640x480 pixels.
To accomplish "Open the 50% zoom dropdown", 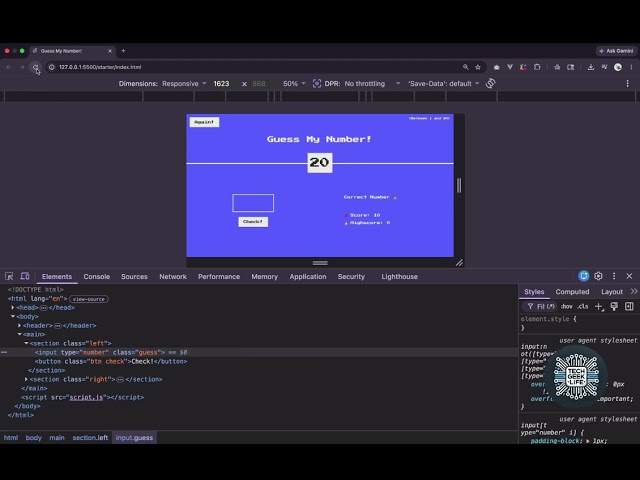I will coord(294,84).
